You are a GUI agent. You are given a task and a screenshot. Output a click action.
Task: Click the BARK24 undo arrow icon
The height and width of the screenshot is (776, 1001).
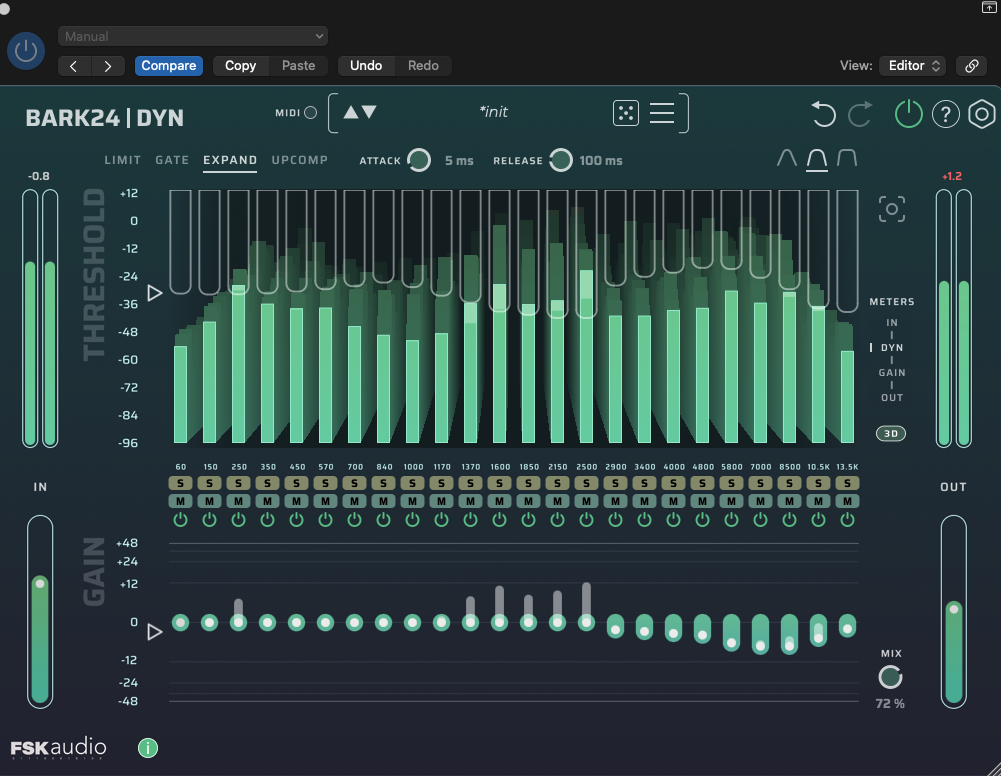pos(823,114)
